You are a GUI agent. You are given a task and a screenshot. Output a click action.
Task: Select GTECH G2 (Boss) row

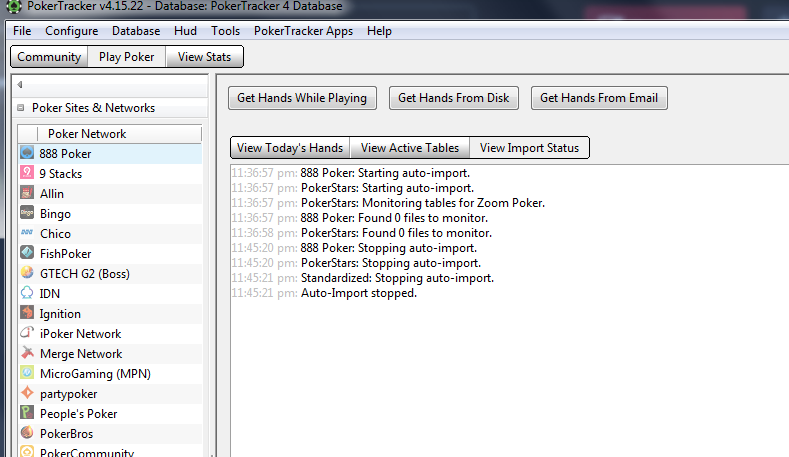[x=110, y=274]
